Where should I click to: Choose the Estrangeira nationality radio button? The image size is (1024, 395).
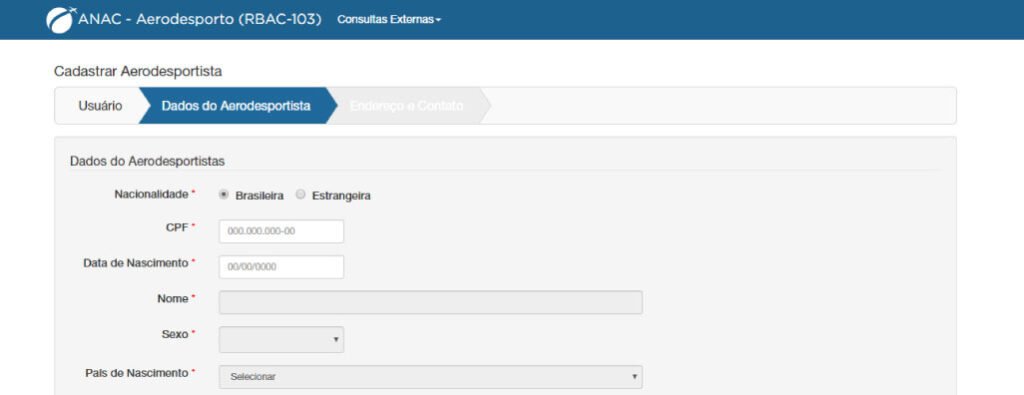[300, 195]
